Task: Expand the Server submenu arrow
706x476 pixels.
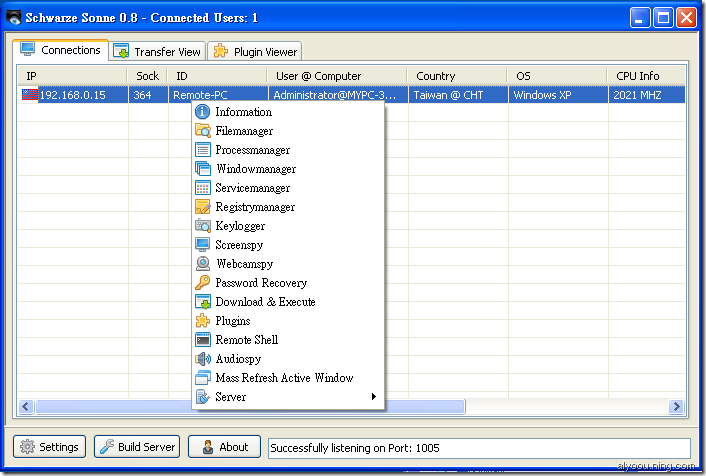Action: (x=374, y=397)
